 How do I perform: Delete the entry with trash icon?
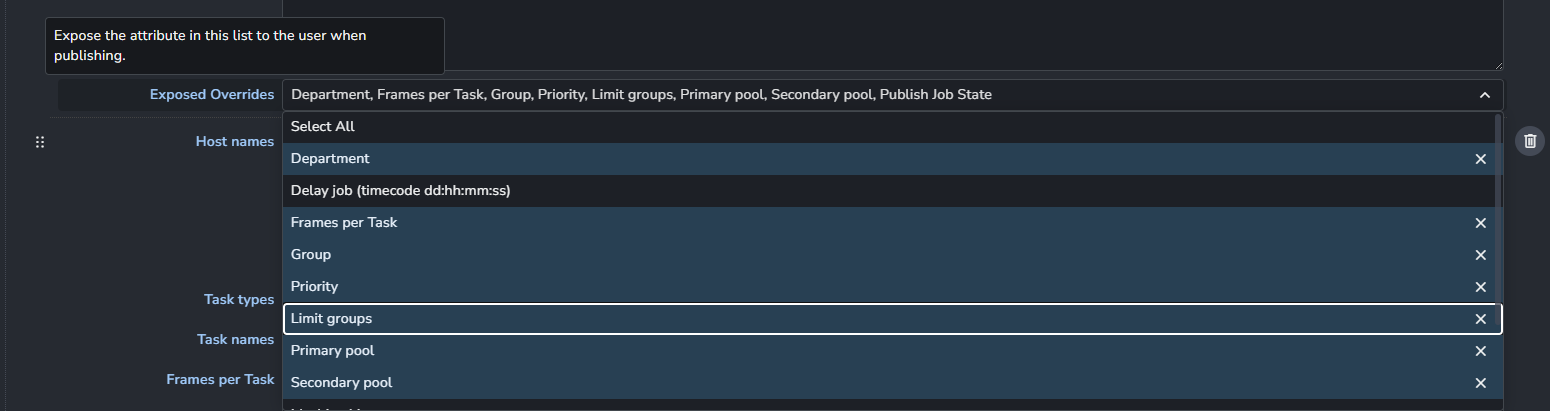click(1530, 141)
